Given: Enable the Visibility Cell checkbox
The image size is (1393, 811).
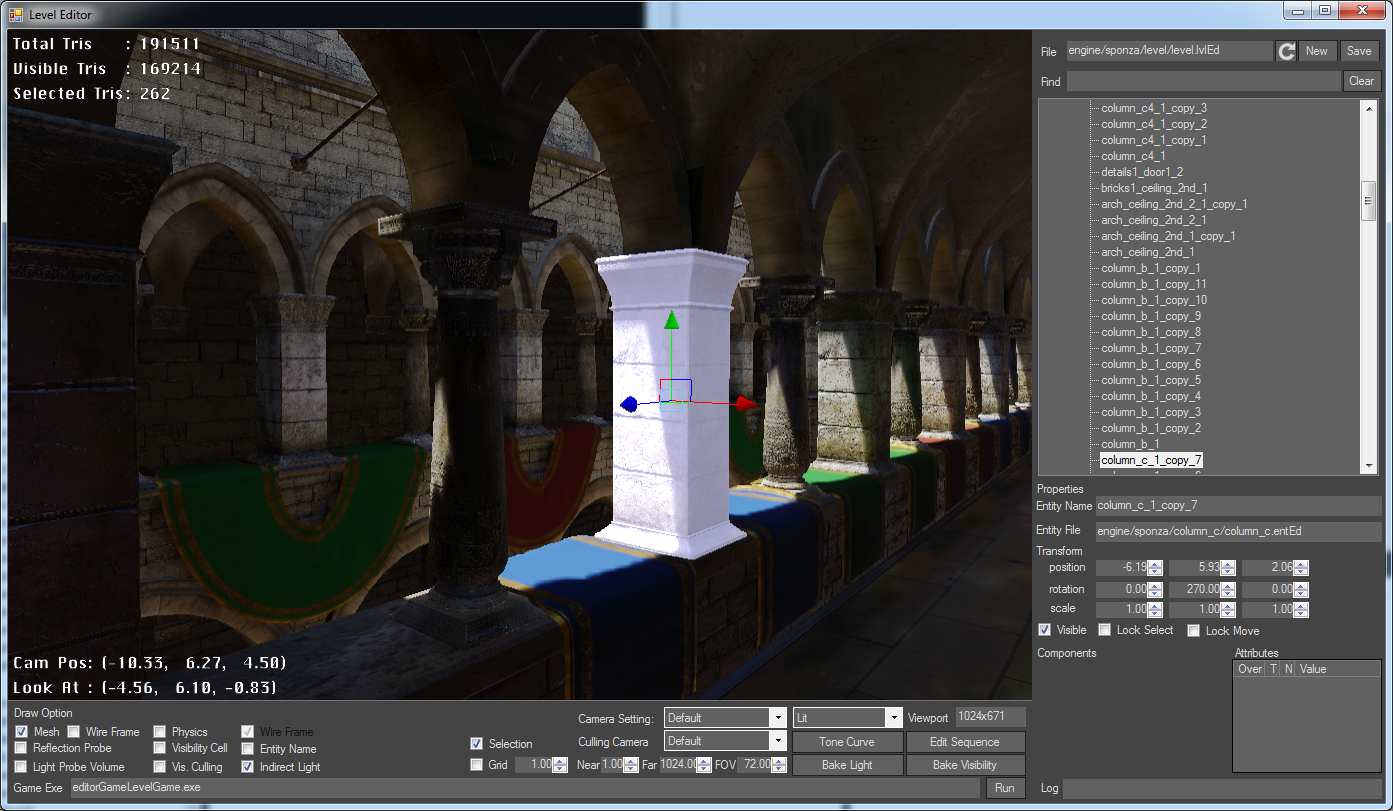Looking at the screenshot, I should point(160,748).
